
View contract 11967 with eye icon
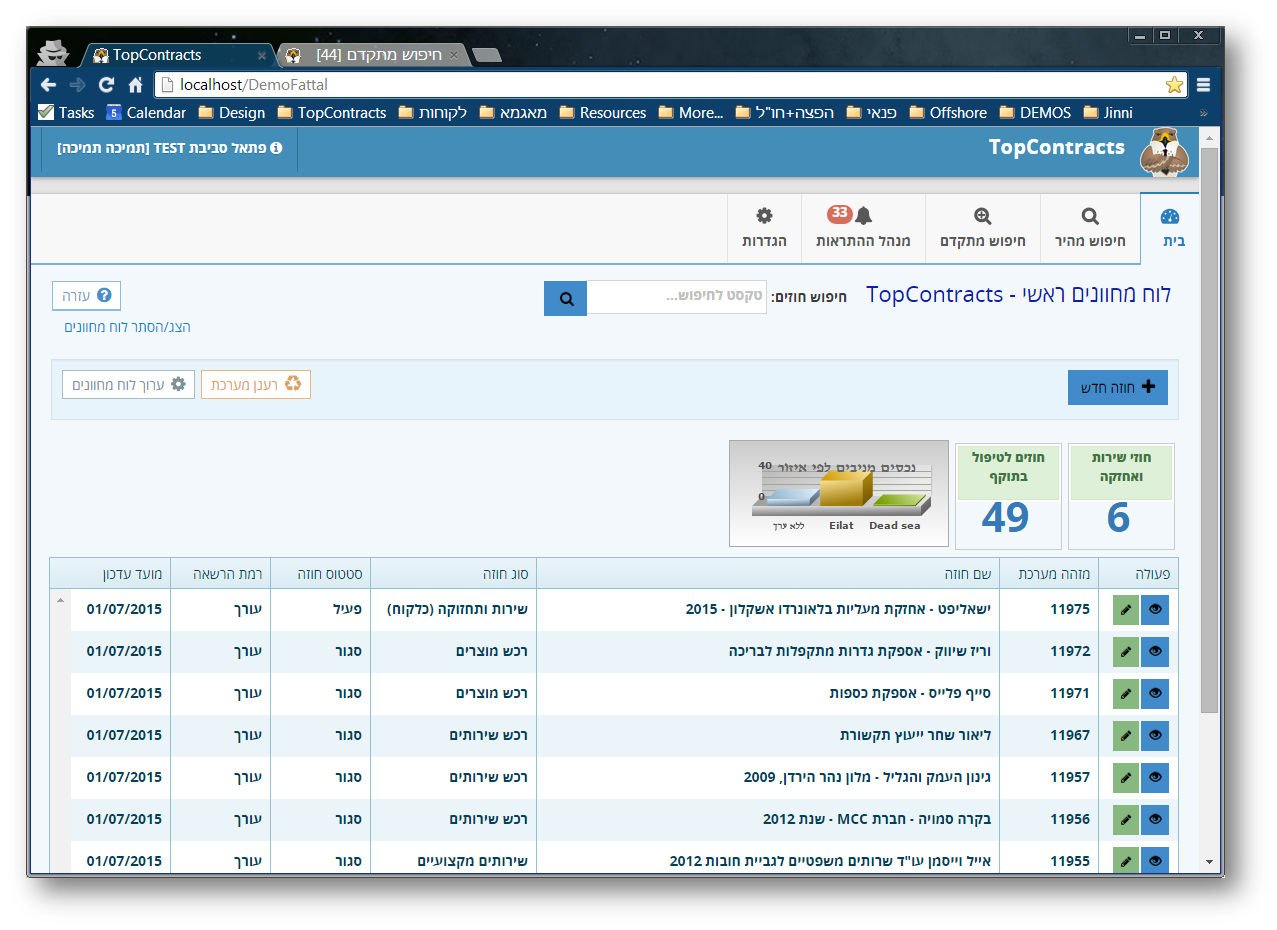click(1155, 735)
